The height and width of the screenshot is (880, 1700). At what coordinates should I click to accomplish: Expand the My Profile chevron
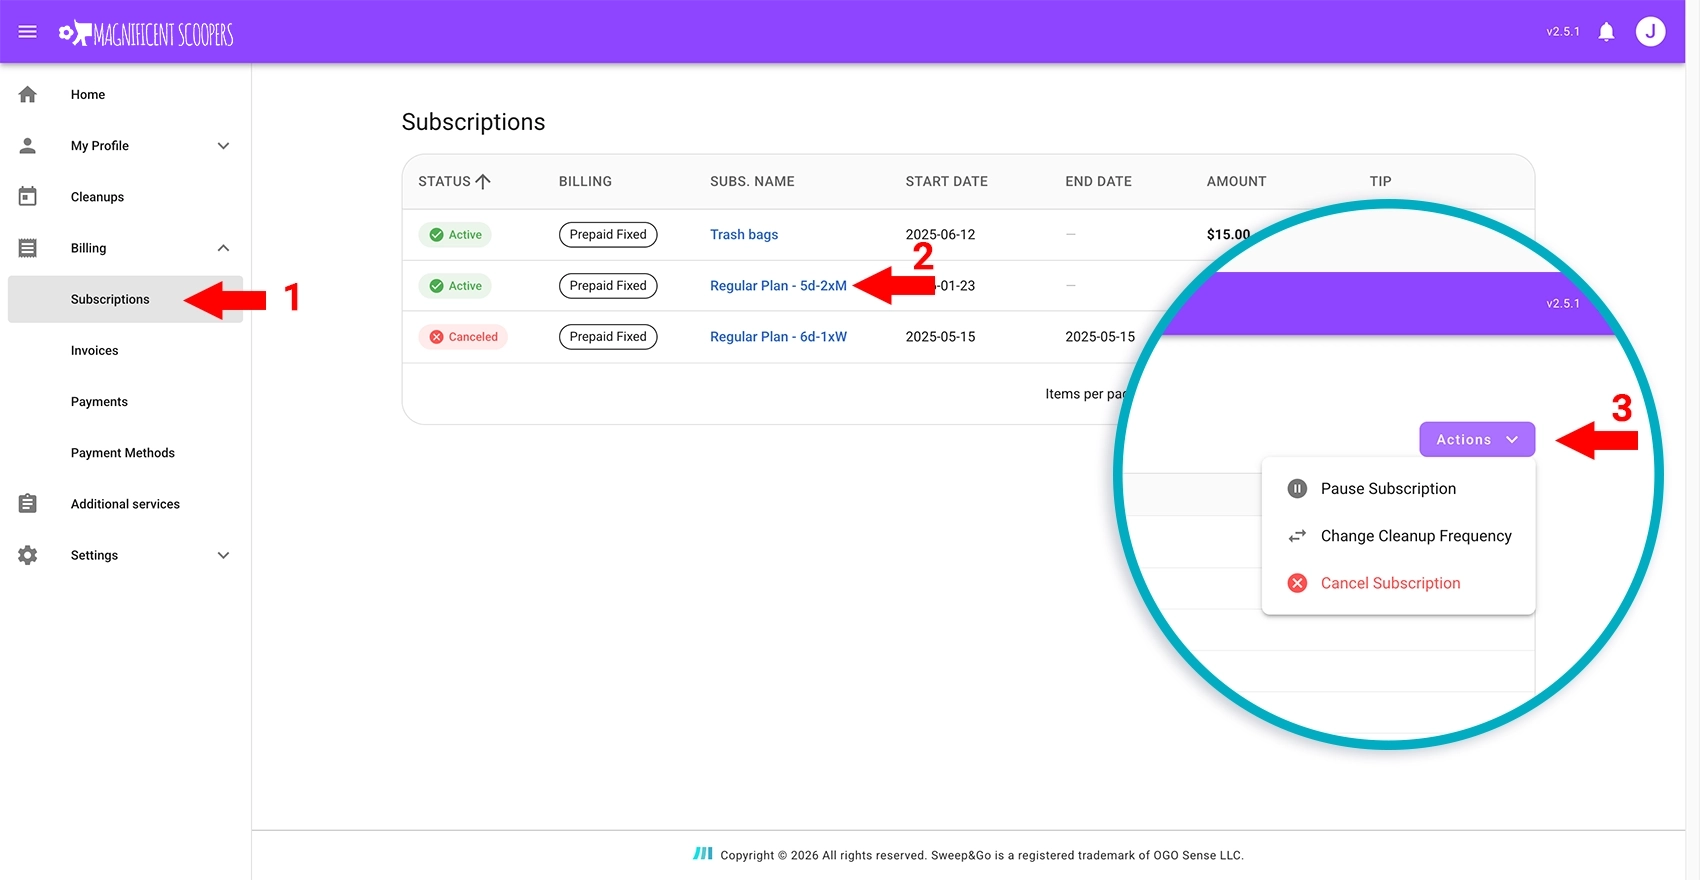click(x=223, y=146)
